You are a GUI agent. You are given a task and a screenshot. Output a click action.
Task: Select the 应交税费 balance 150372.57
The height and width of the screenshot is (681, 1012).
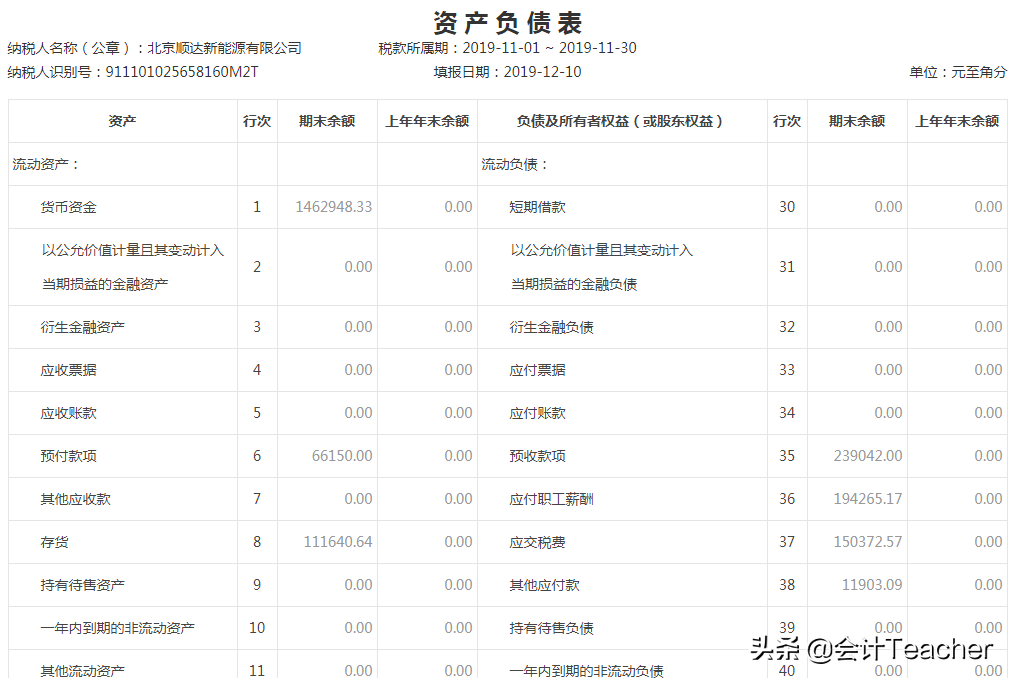868,542
